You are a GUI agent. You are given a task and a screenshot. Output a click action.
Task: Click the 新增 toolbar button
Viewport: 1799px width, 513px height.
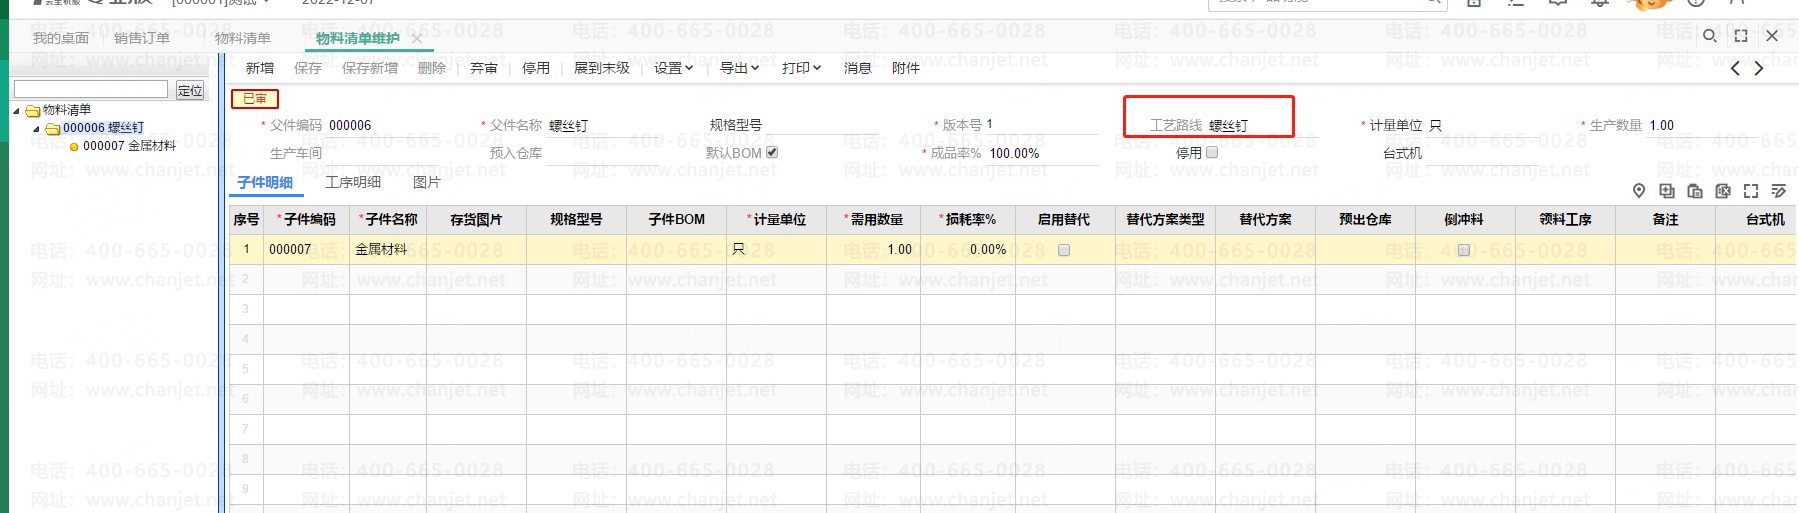point(260,68)
